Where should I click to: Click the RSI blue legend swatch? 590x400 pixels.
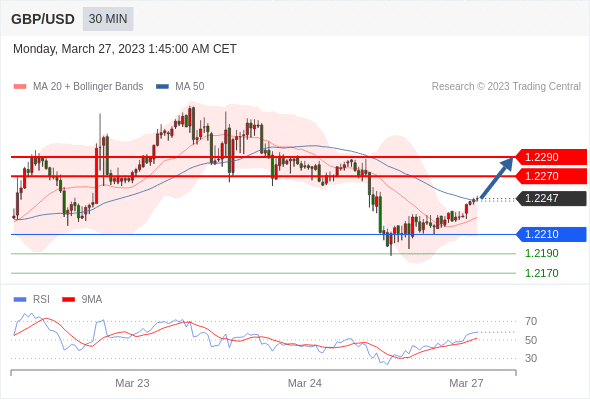20,300
